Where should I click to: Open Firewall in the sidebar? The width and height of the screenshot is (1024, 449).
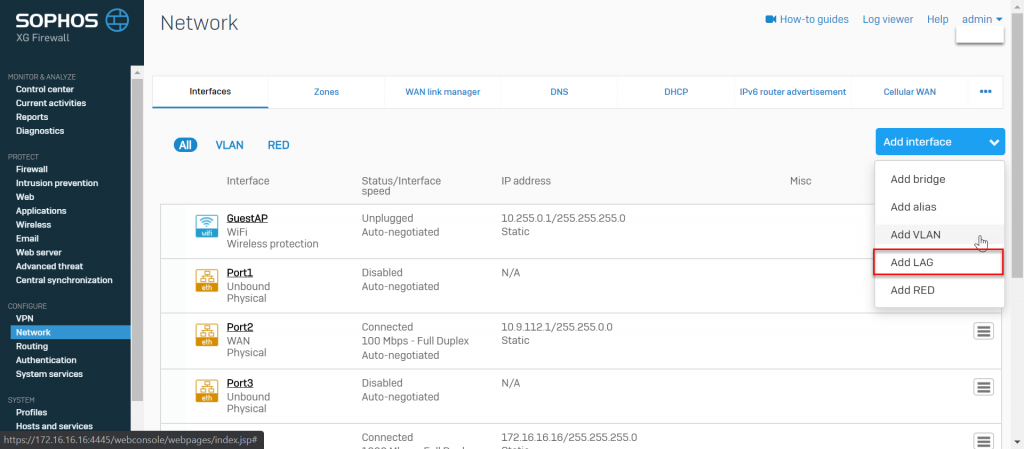click(x=32, y=169)
